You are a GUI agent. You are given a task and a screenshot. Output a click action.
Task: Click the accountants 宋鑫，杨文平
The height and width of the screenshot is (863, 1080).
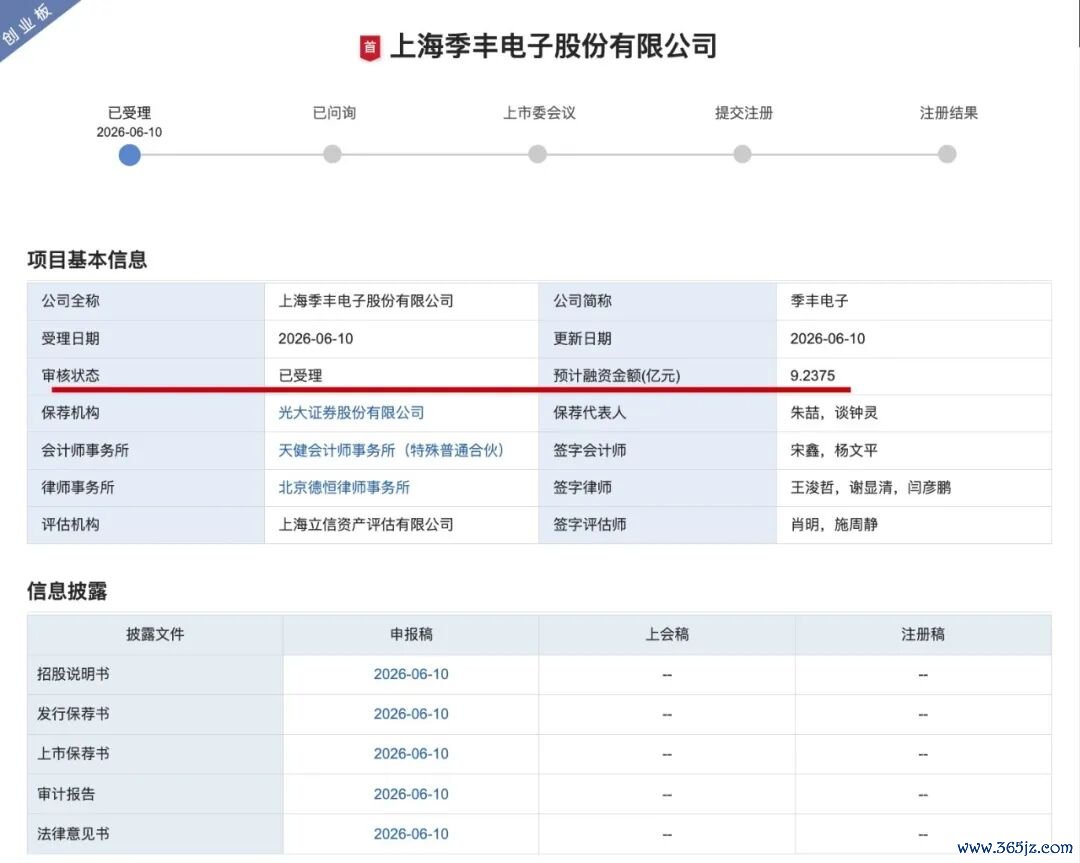click(834, 450)
